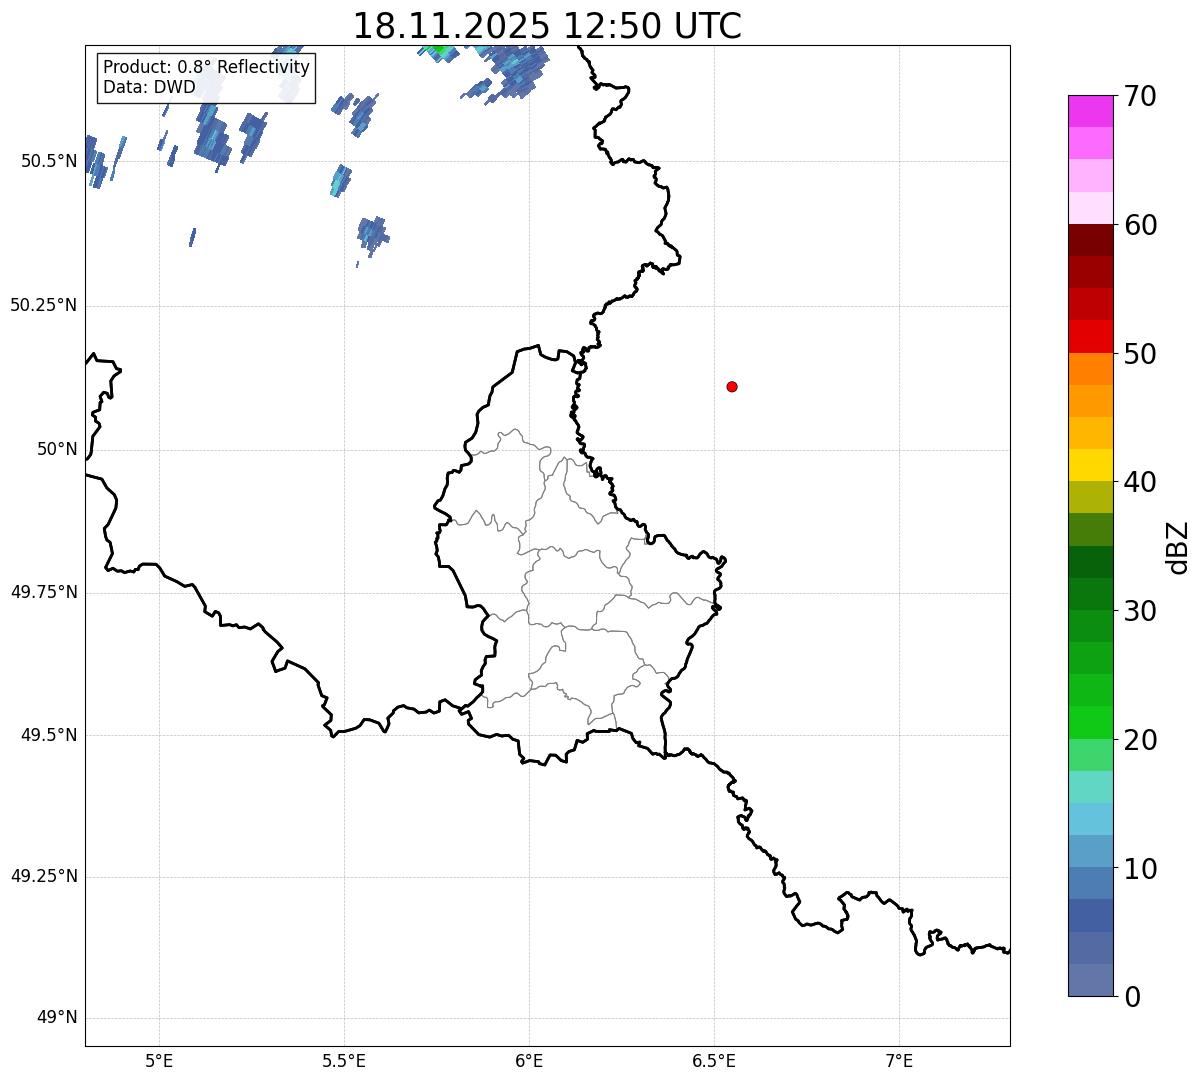Image resolution: width=1202 pixels, height=1081 pixels.
Task: Click the 49.75°N latitude tick label
Action: pos(44,592)
